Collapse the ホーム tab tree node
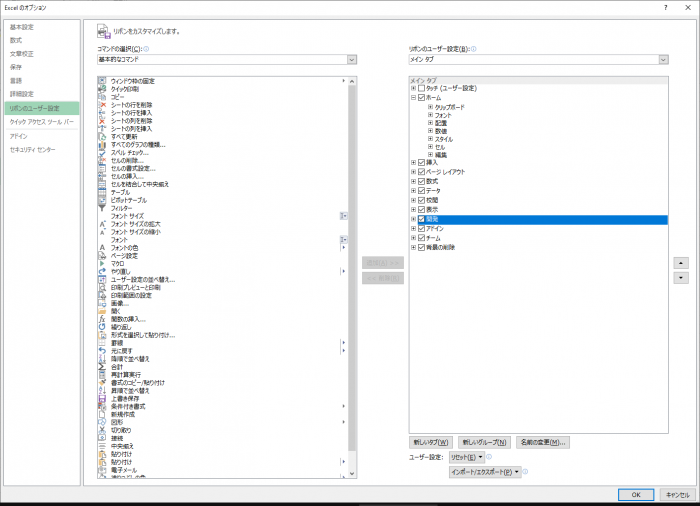Image resolution: width=700 pixels, height=506 pixels. pos(413,98)
